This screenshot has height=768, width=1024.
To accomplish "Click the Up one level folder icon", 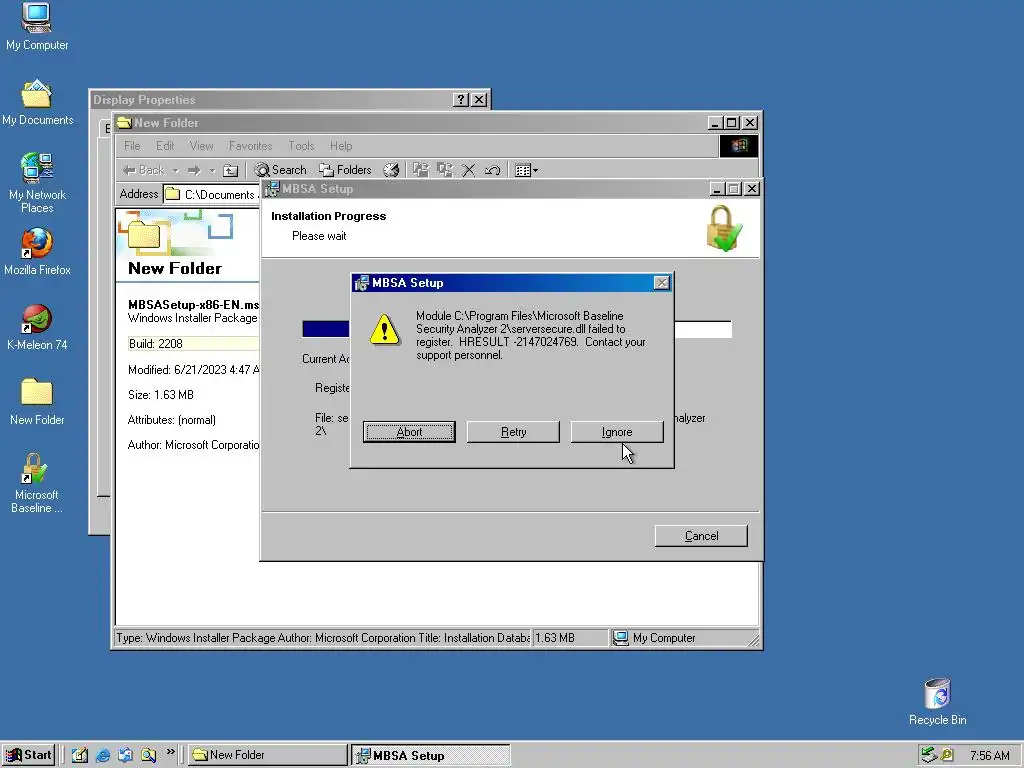I will [231, 170].
